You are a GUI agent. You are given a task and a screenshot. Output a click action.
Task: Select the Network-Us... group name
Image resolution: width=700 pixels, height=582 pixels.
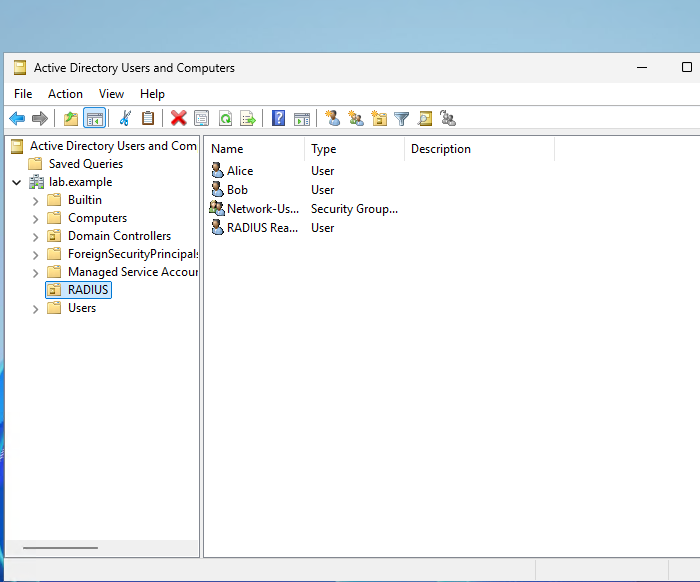(x=263, y=209)
